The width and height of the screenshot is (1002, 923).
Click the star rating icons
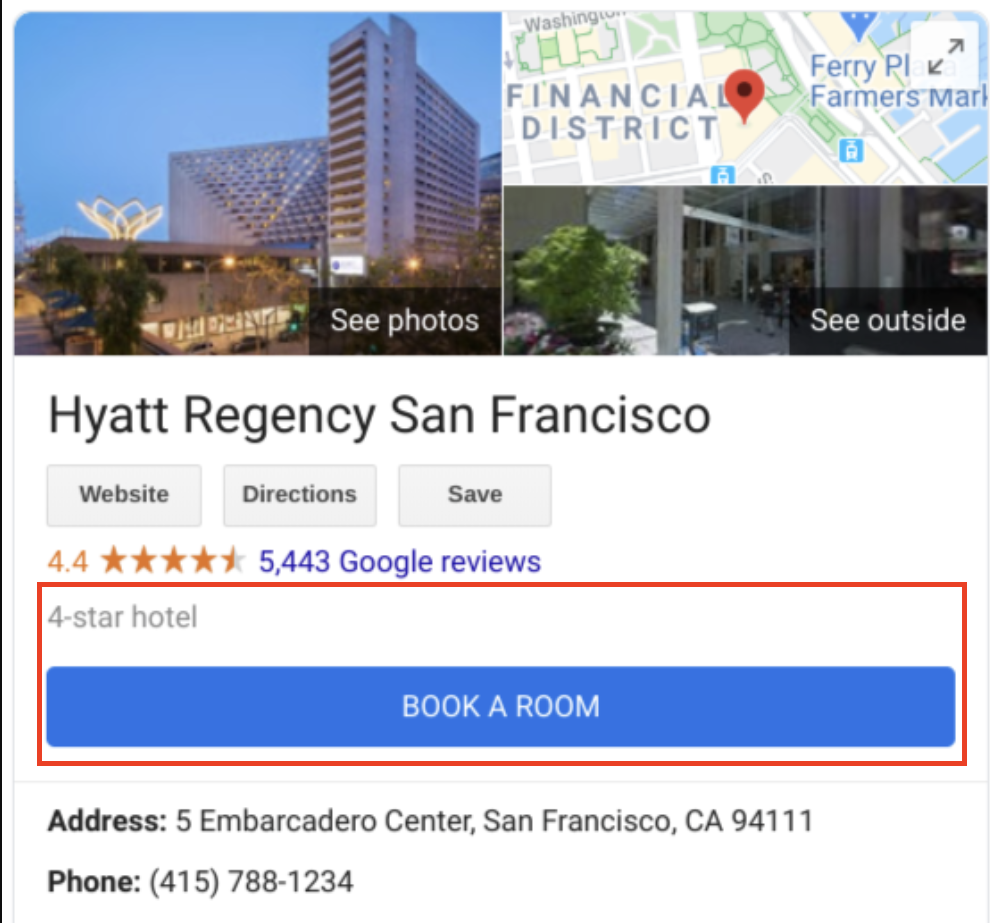pyautogui.click(x=173, y=561)
